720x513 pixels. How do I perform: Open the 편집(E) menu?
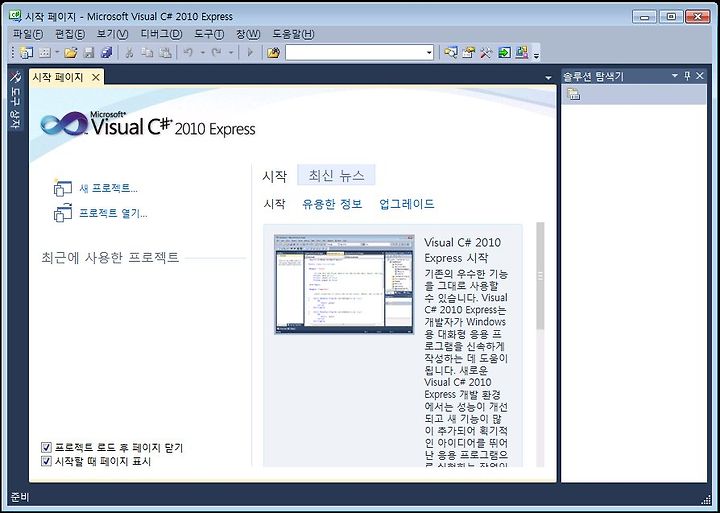[70, 34]
